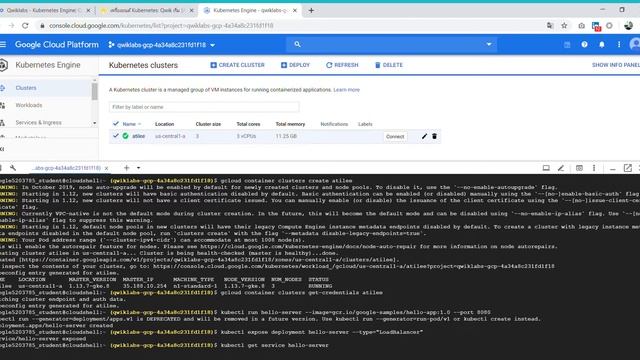Image resolution: width=640 pixels, height=360 pixels.
Task: Click the REFRESH button
Action: [342, 65]
